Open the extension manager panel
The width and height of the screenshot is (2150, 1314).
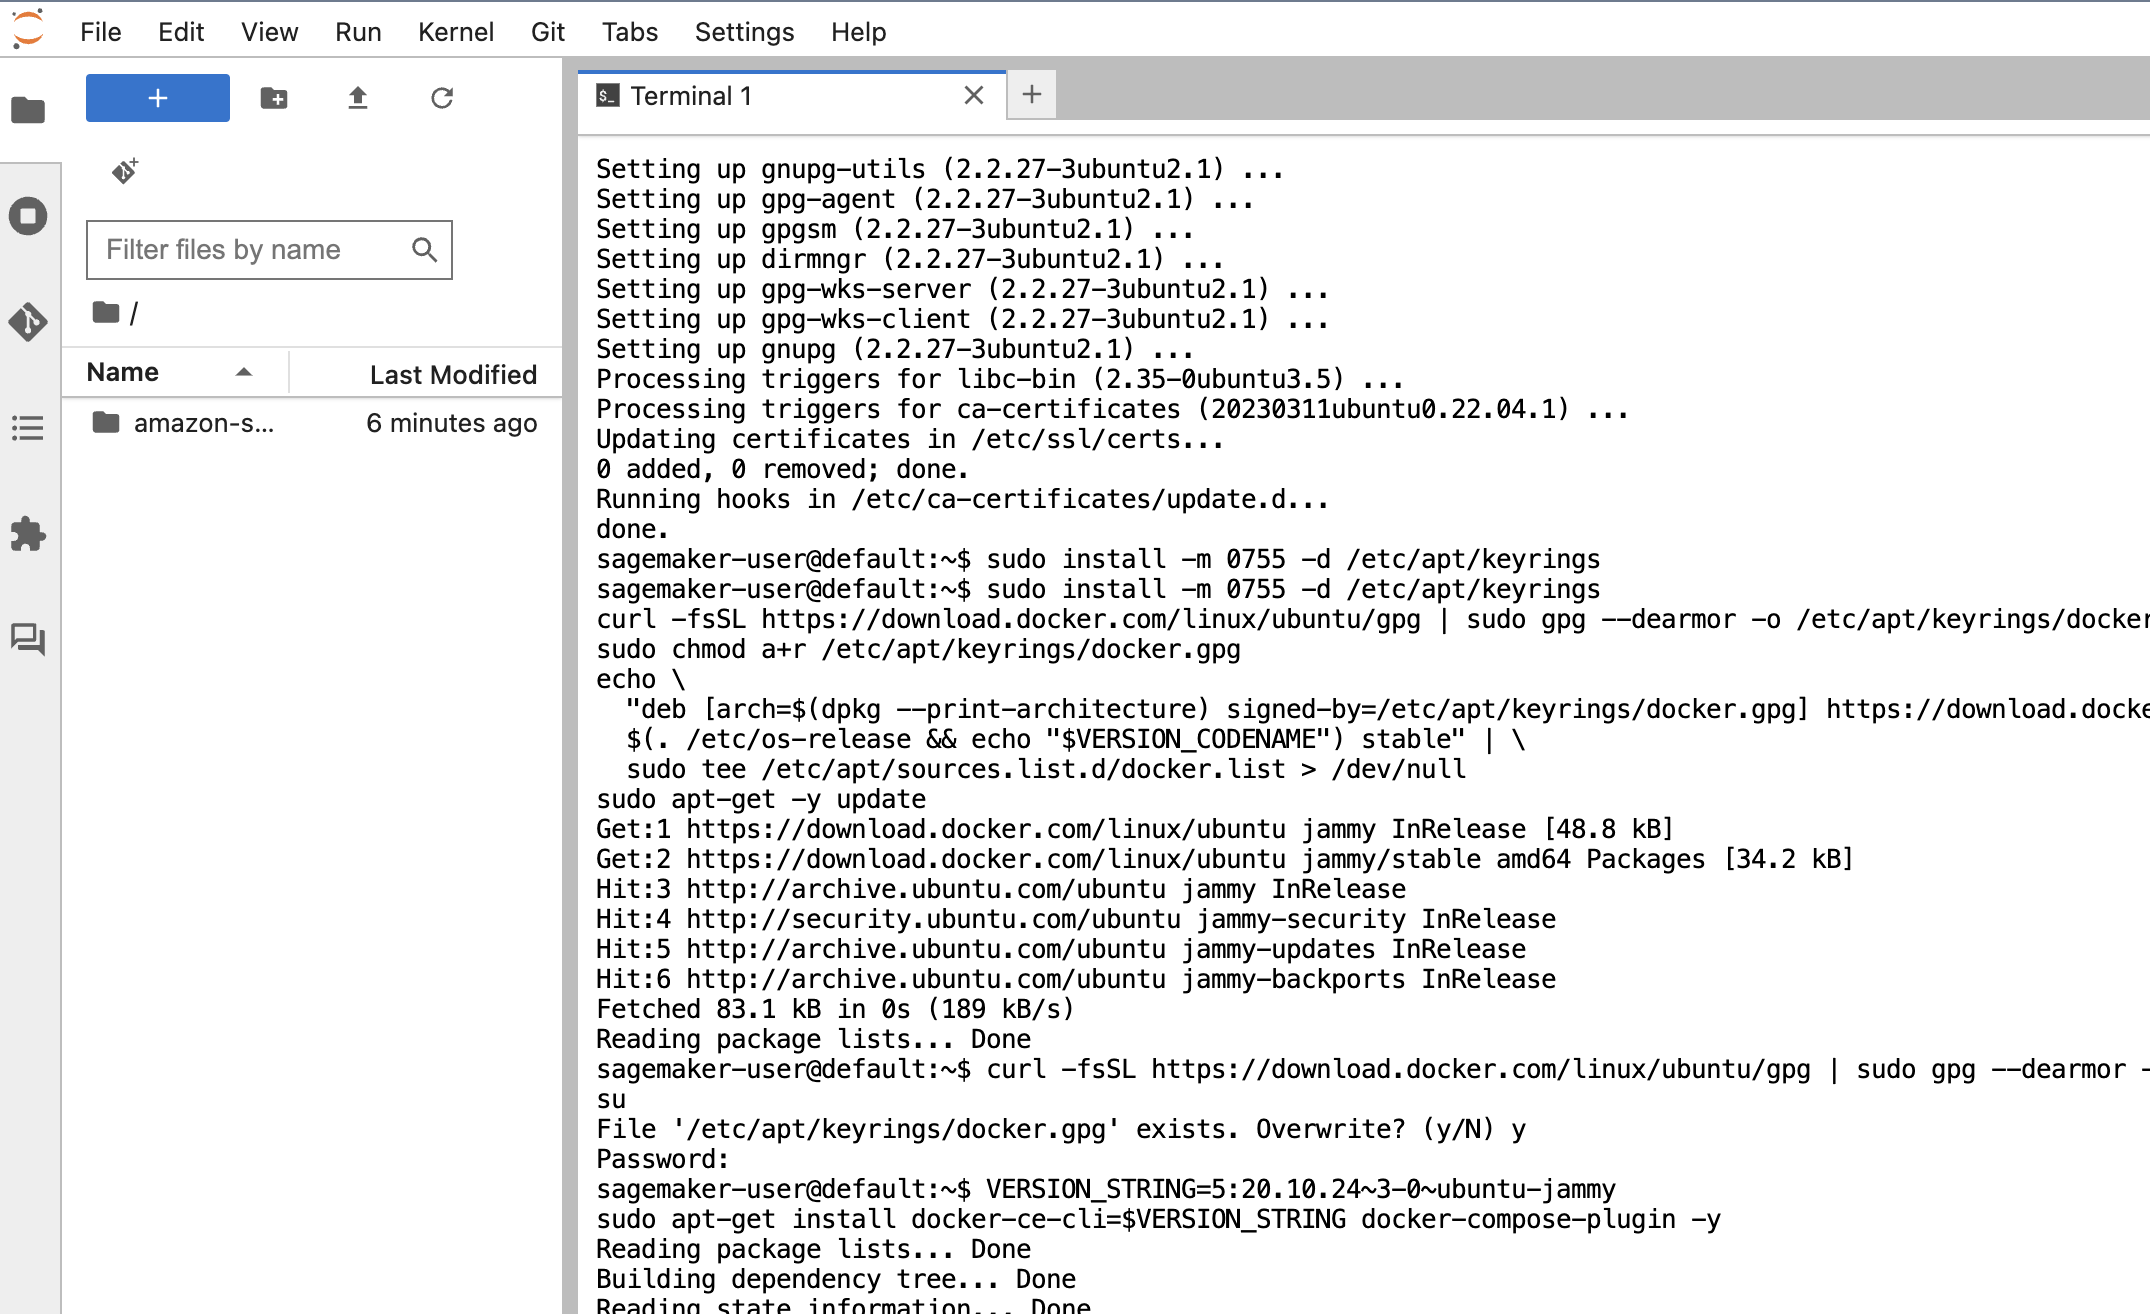point(29,535)
